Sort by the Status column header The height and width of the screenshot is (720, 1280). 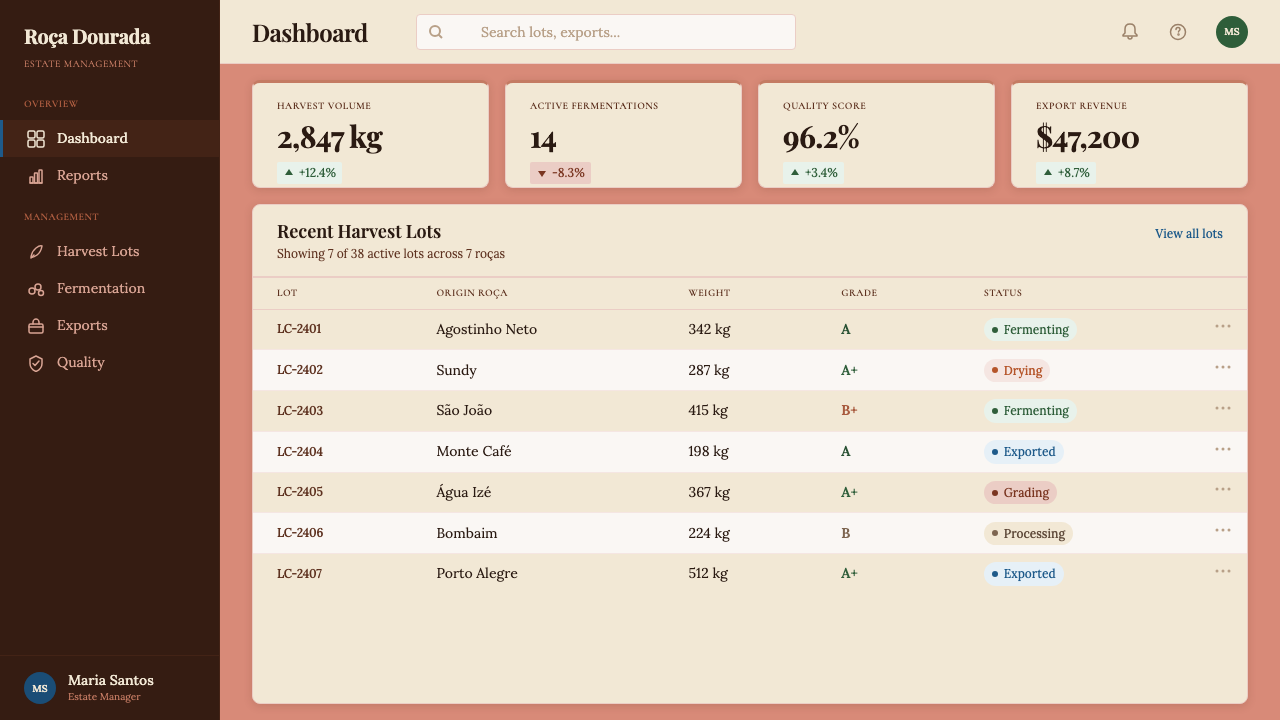tap(1003, 293)
